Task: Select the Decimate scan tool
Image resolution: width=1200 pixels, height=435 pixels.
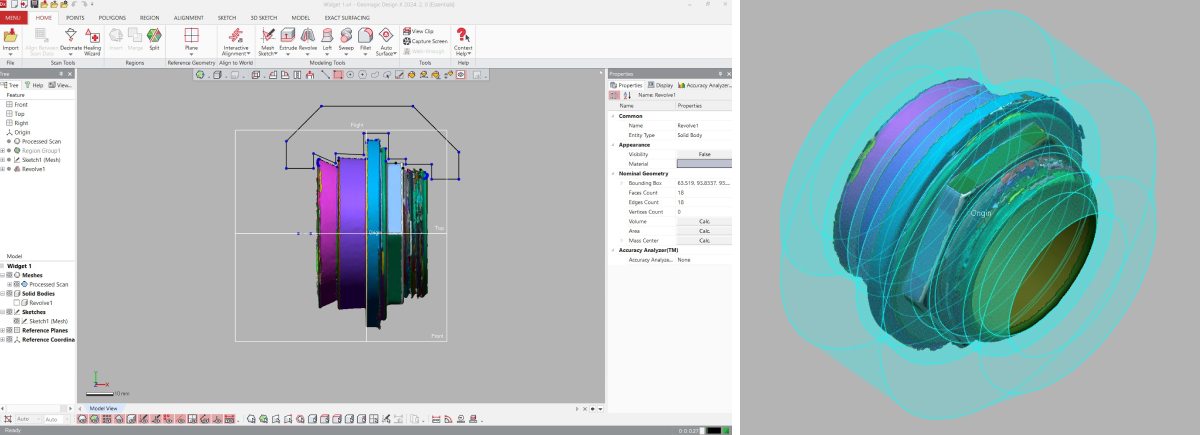Action: tap(71, 40)
